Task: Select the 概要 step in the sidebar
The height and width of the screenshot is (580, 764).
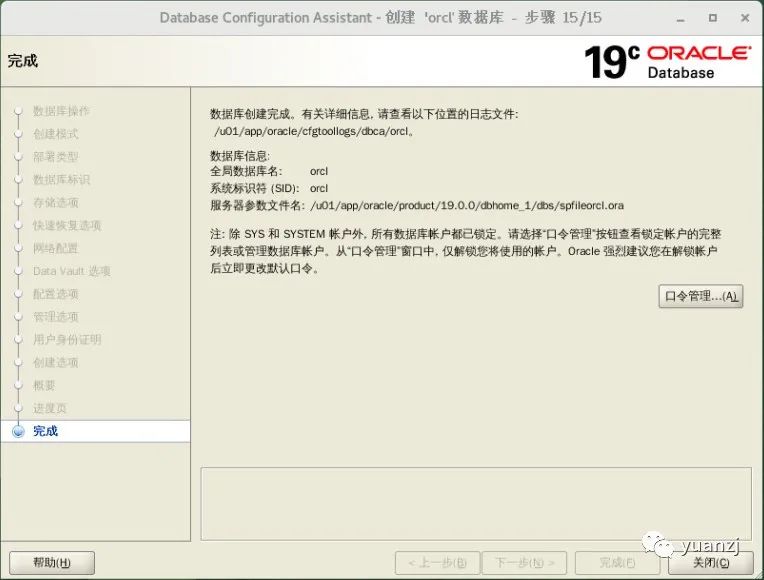Action: tap(44, 386)
